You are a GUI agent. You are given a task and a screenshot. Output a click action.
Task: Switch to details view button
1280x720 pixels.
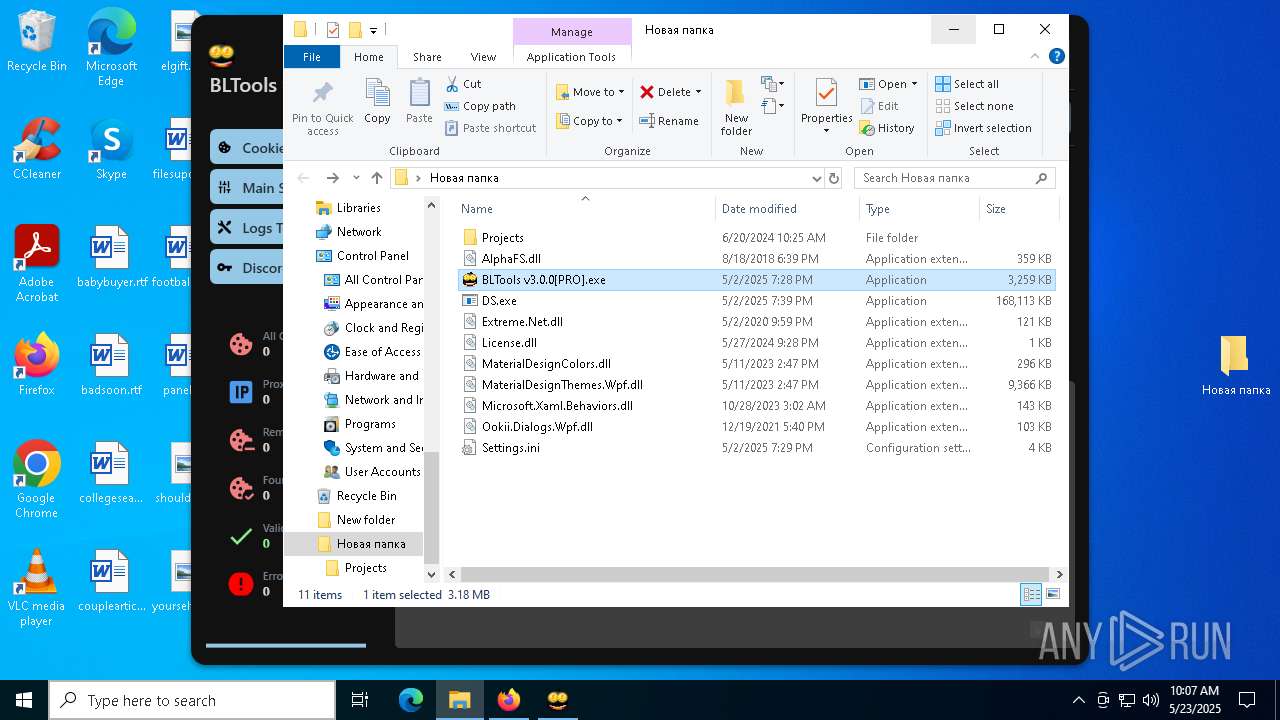[x=1032, y=594]
